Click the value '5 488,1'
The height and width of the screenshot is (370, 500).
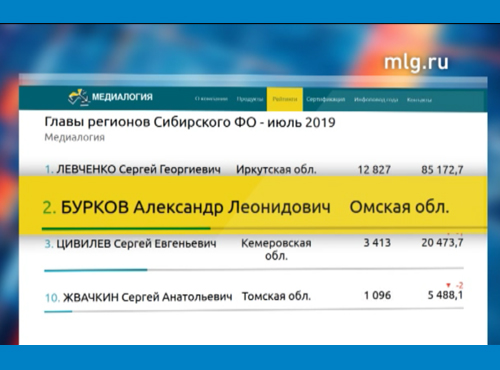point(445,295)
